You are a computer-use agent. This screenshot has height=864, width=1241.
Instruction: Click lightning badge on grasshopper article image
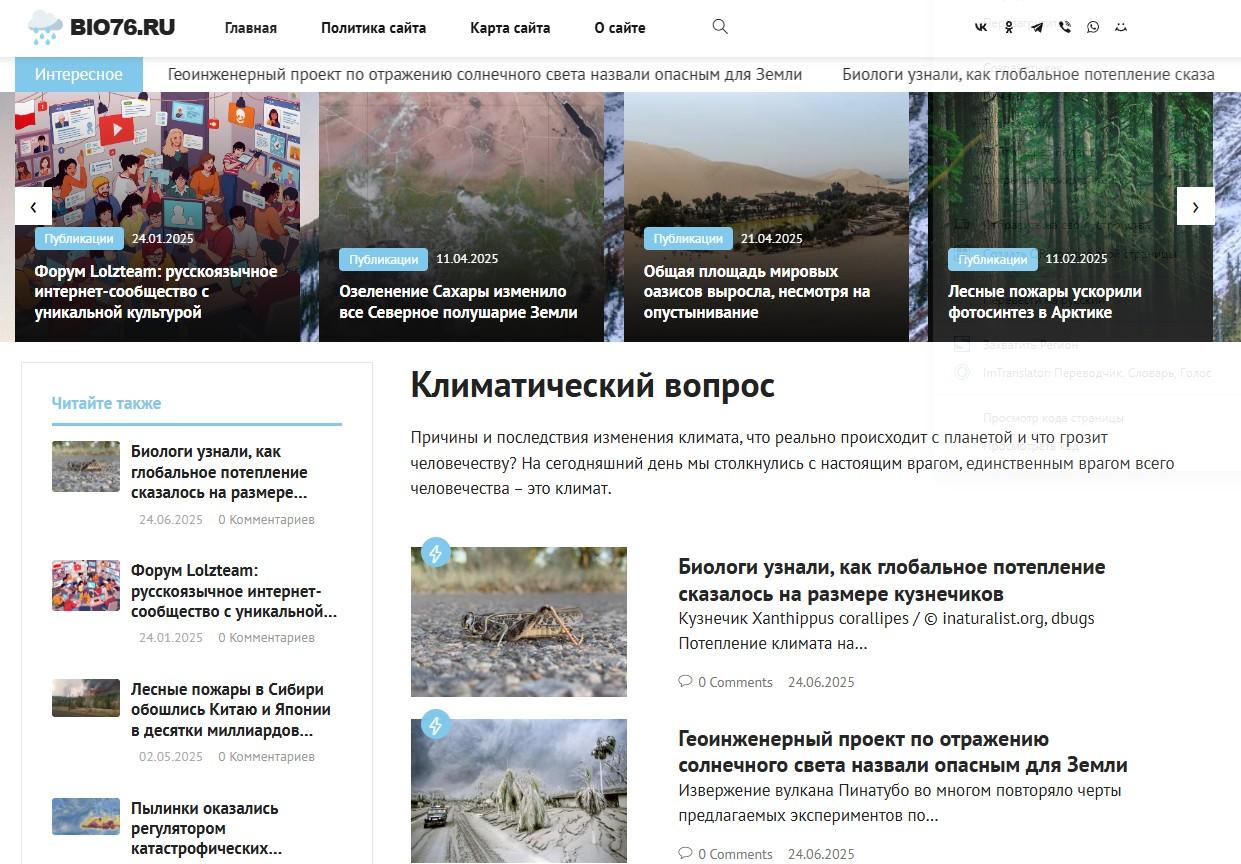[x=435, y=552]
